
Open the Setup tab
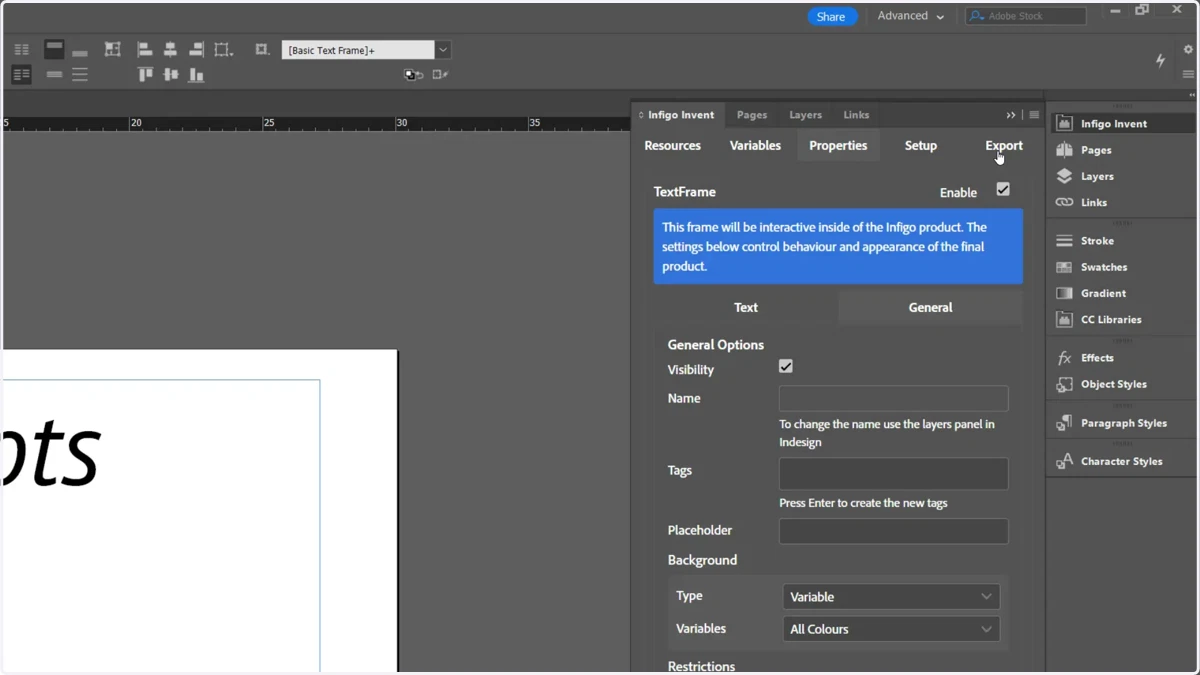921,146
